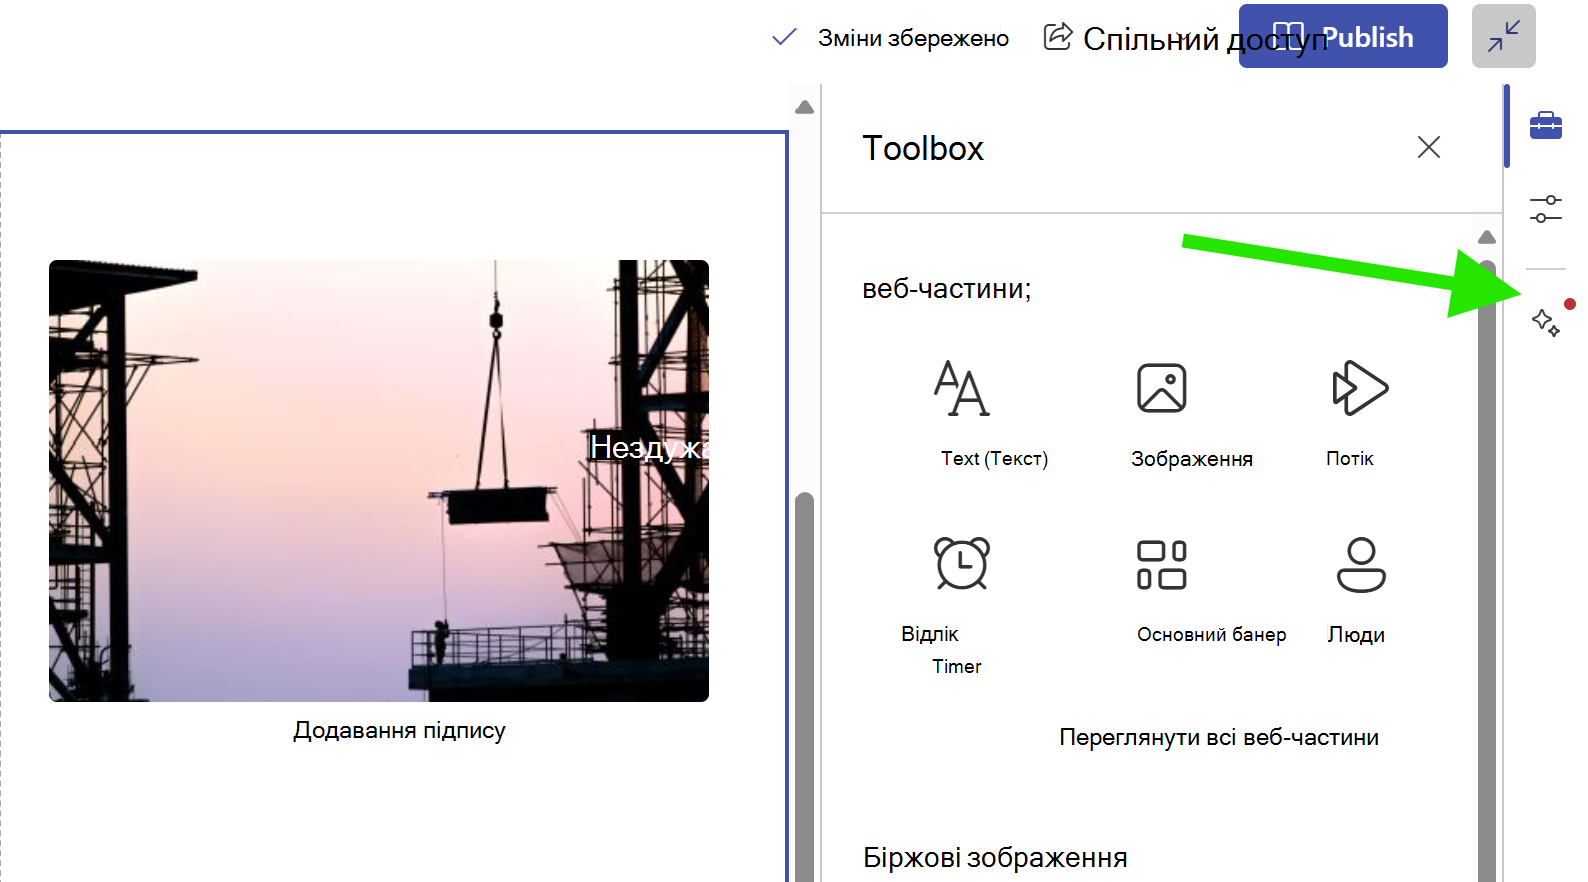Click the canvas vertical scrollbar thumb

pyautogui.click(x=804, y=686)
